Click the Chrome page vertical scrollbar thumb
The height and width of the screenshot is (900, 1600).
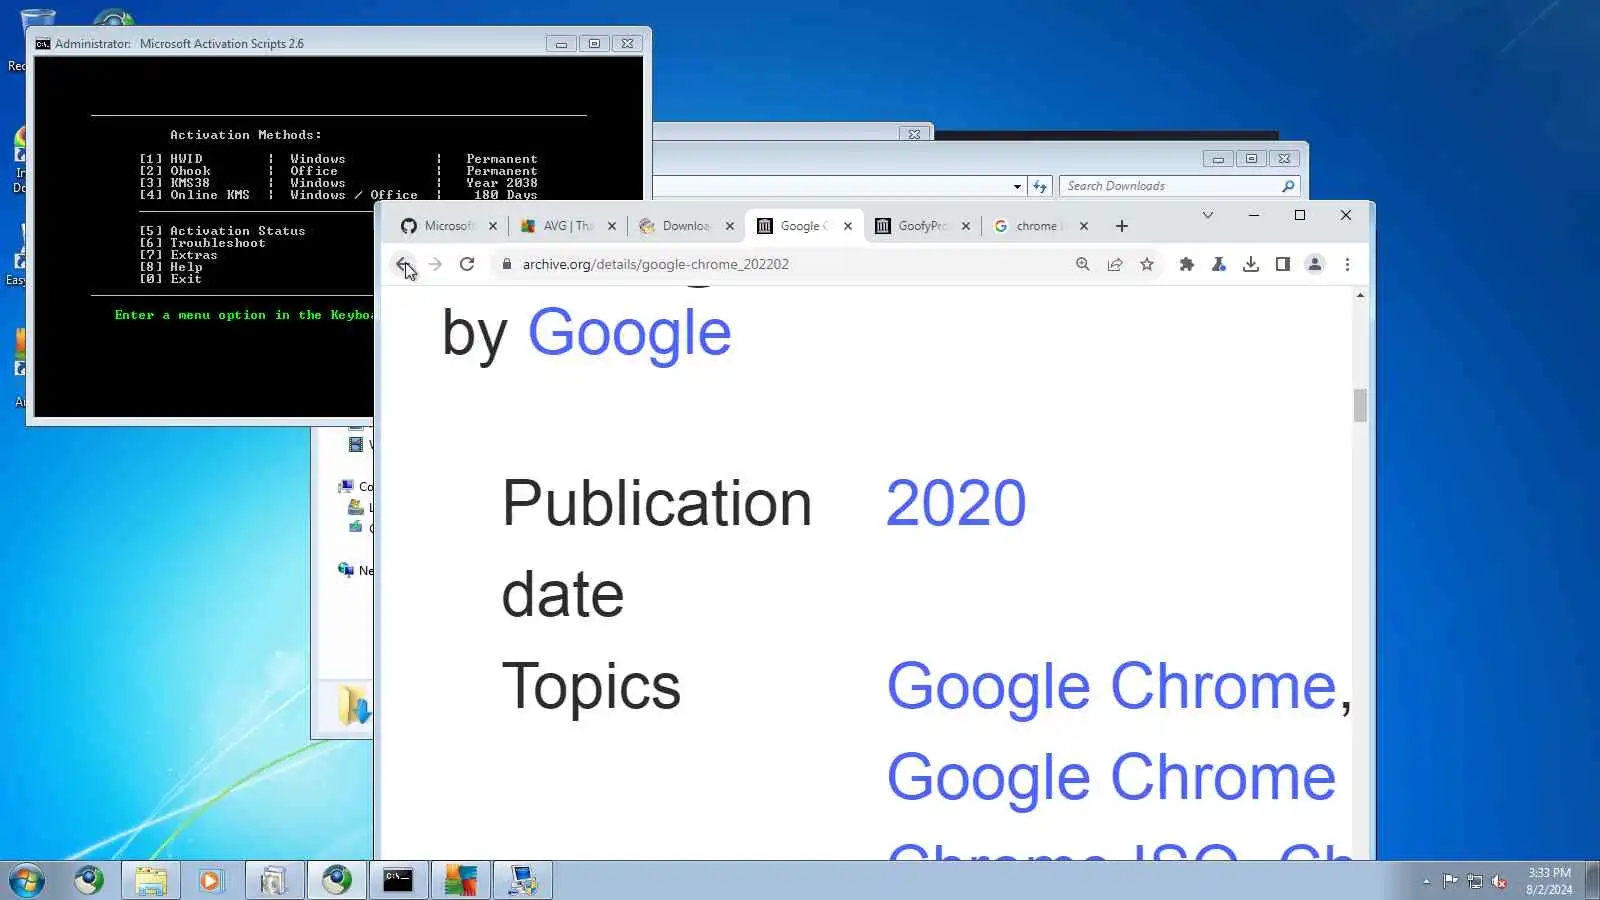pos(1360,405)
